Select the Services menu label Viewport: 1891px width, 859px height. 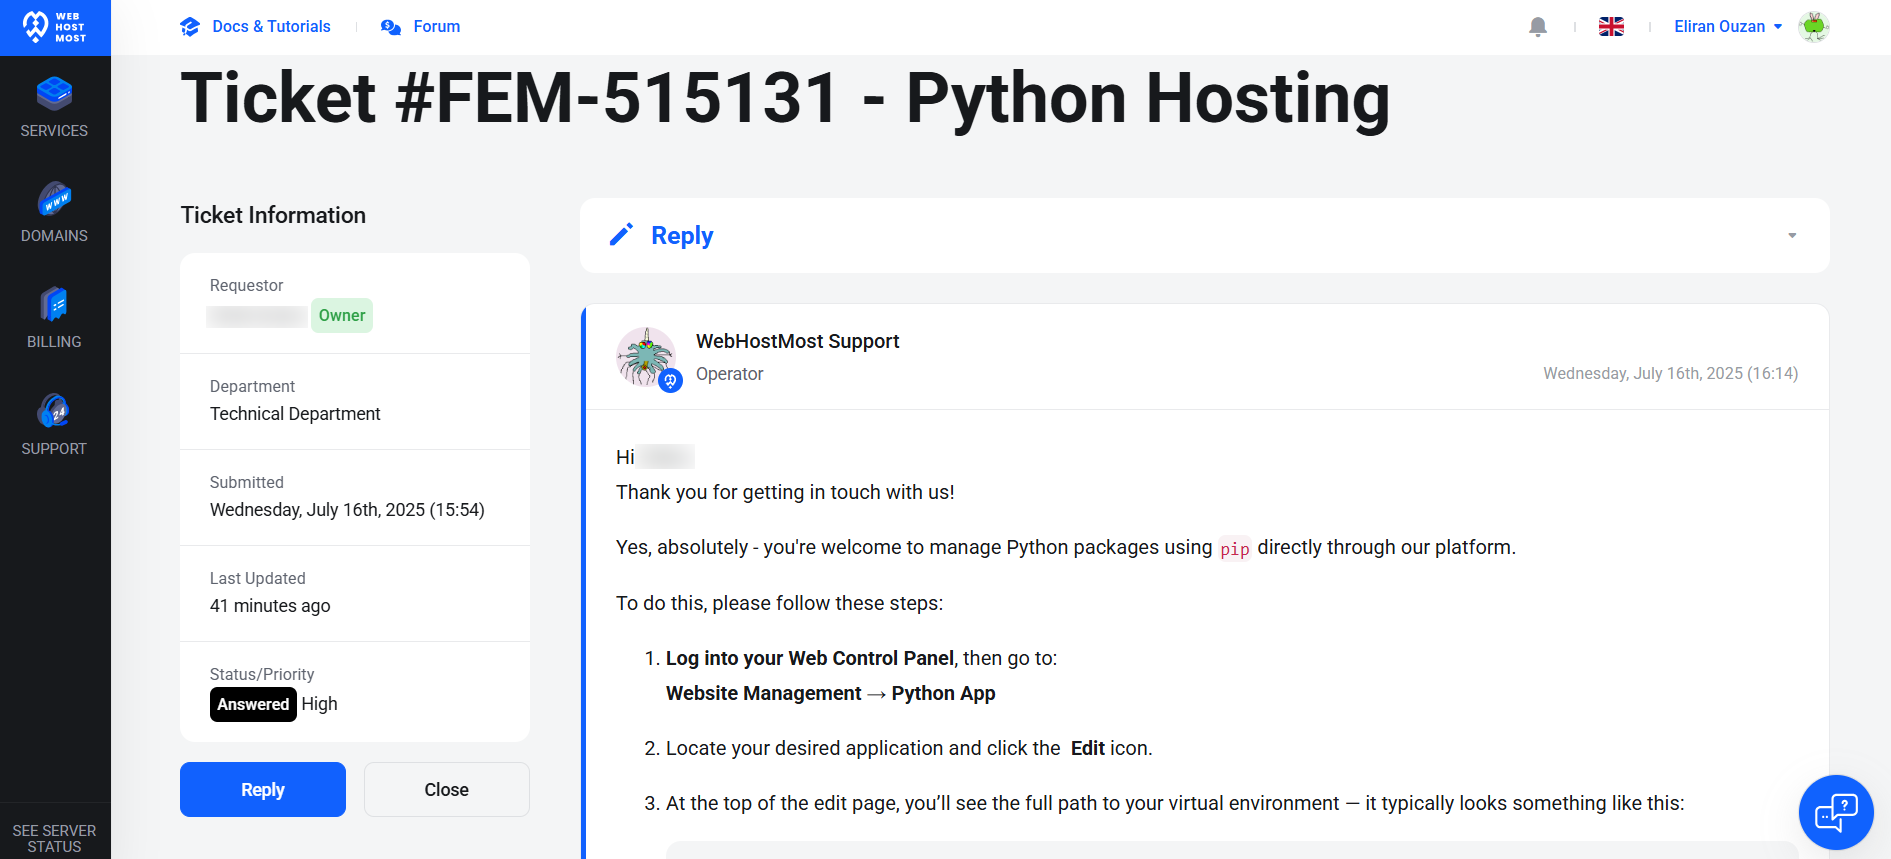(54, 131)
